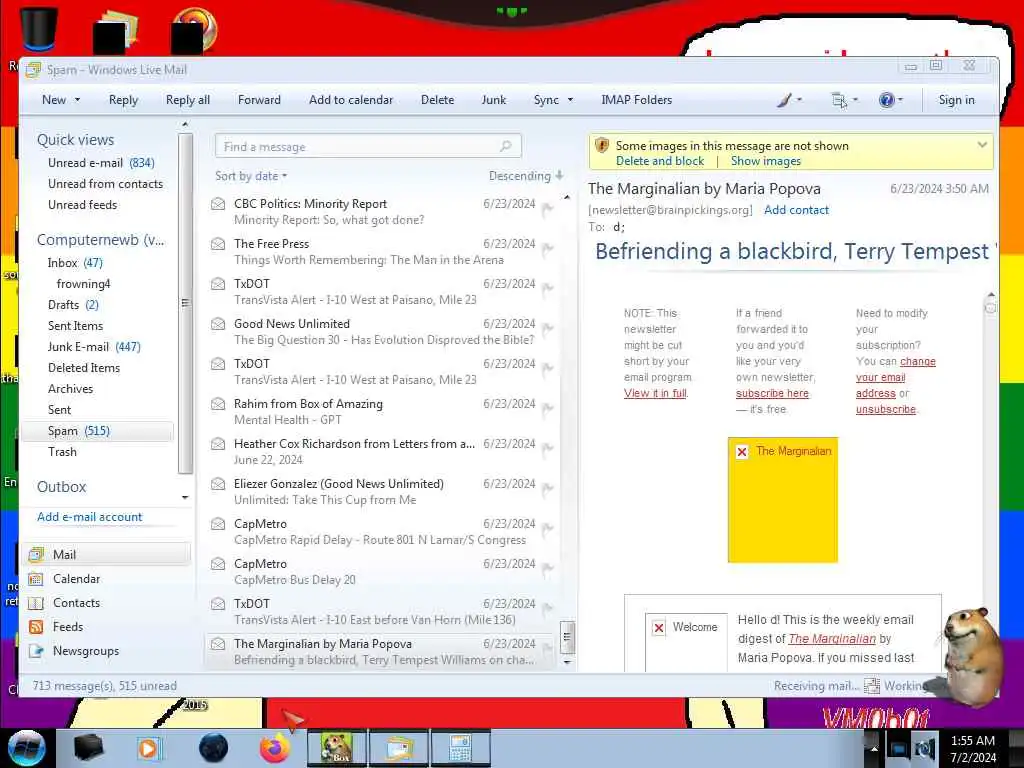Click the volume icon in system tray

[925, 748]
